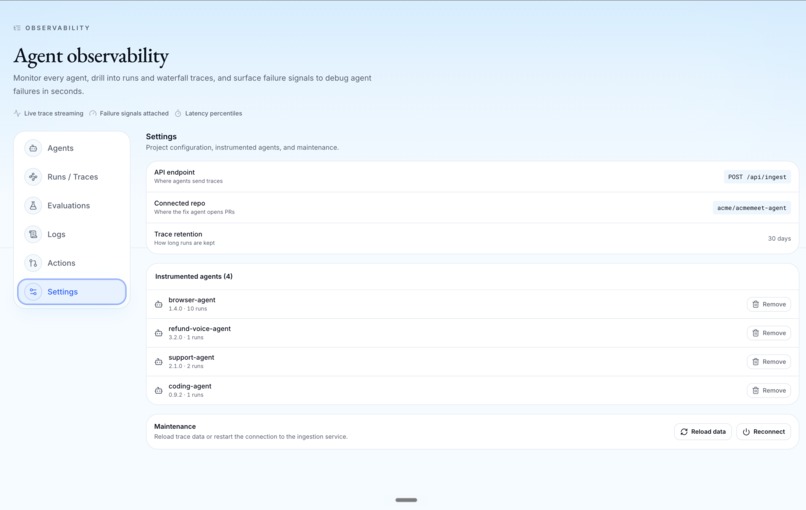The height and width of the screenshot is (510, 806).
Task: Click the Latency percentiles clock icon
Action: pyautogui.click(x=178, y=113)
